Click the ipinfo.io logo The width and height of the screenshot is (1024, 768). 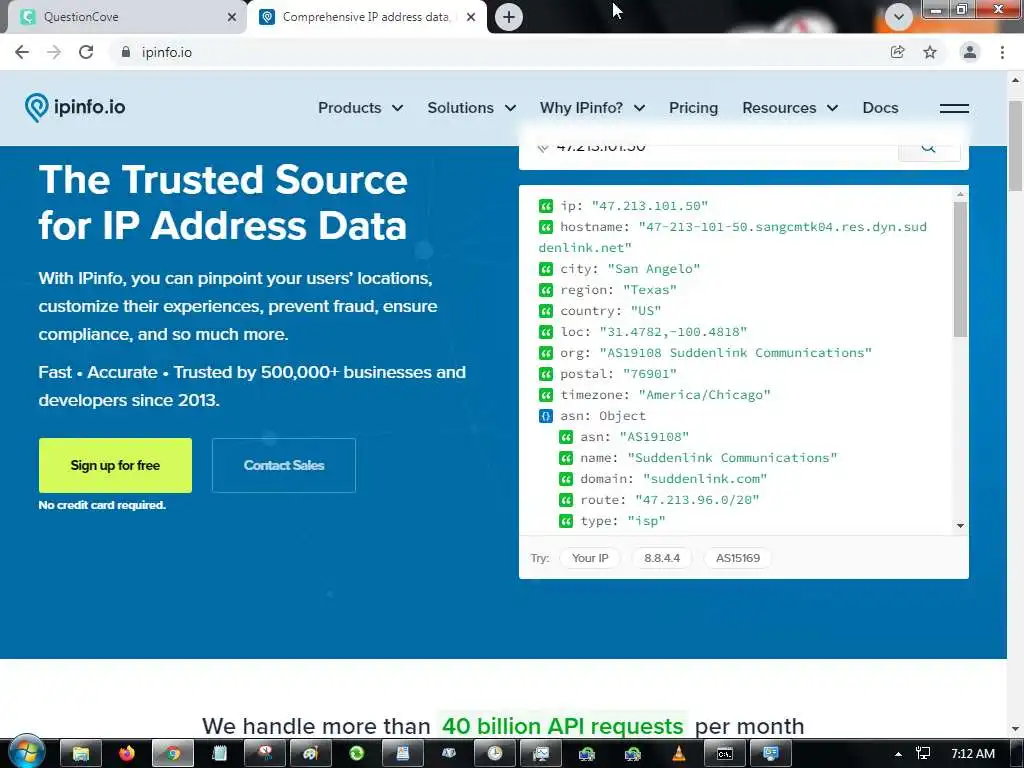coord(75,107)
